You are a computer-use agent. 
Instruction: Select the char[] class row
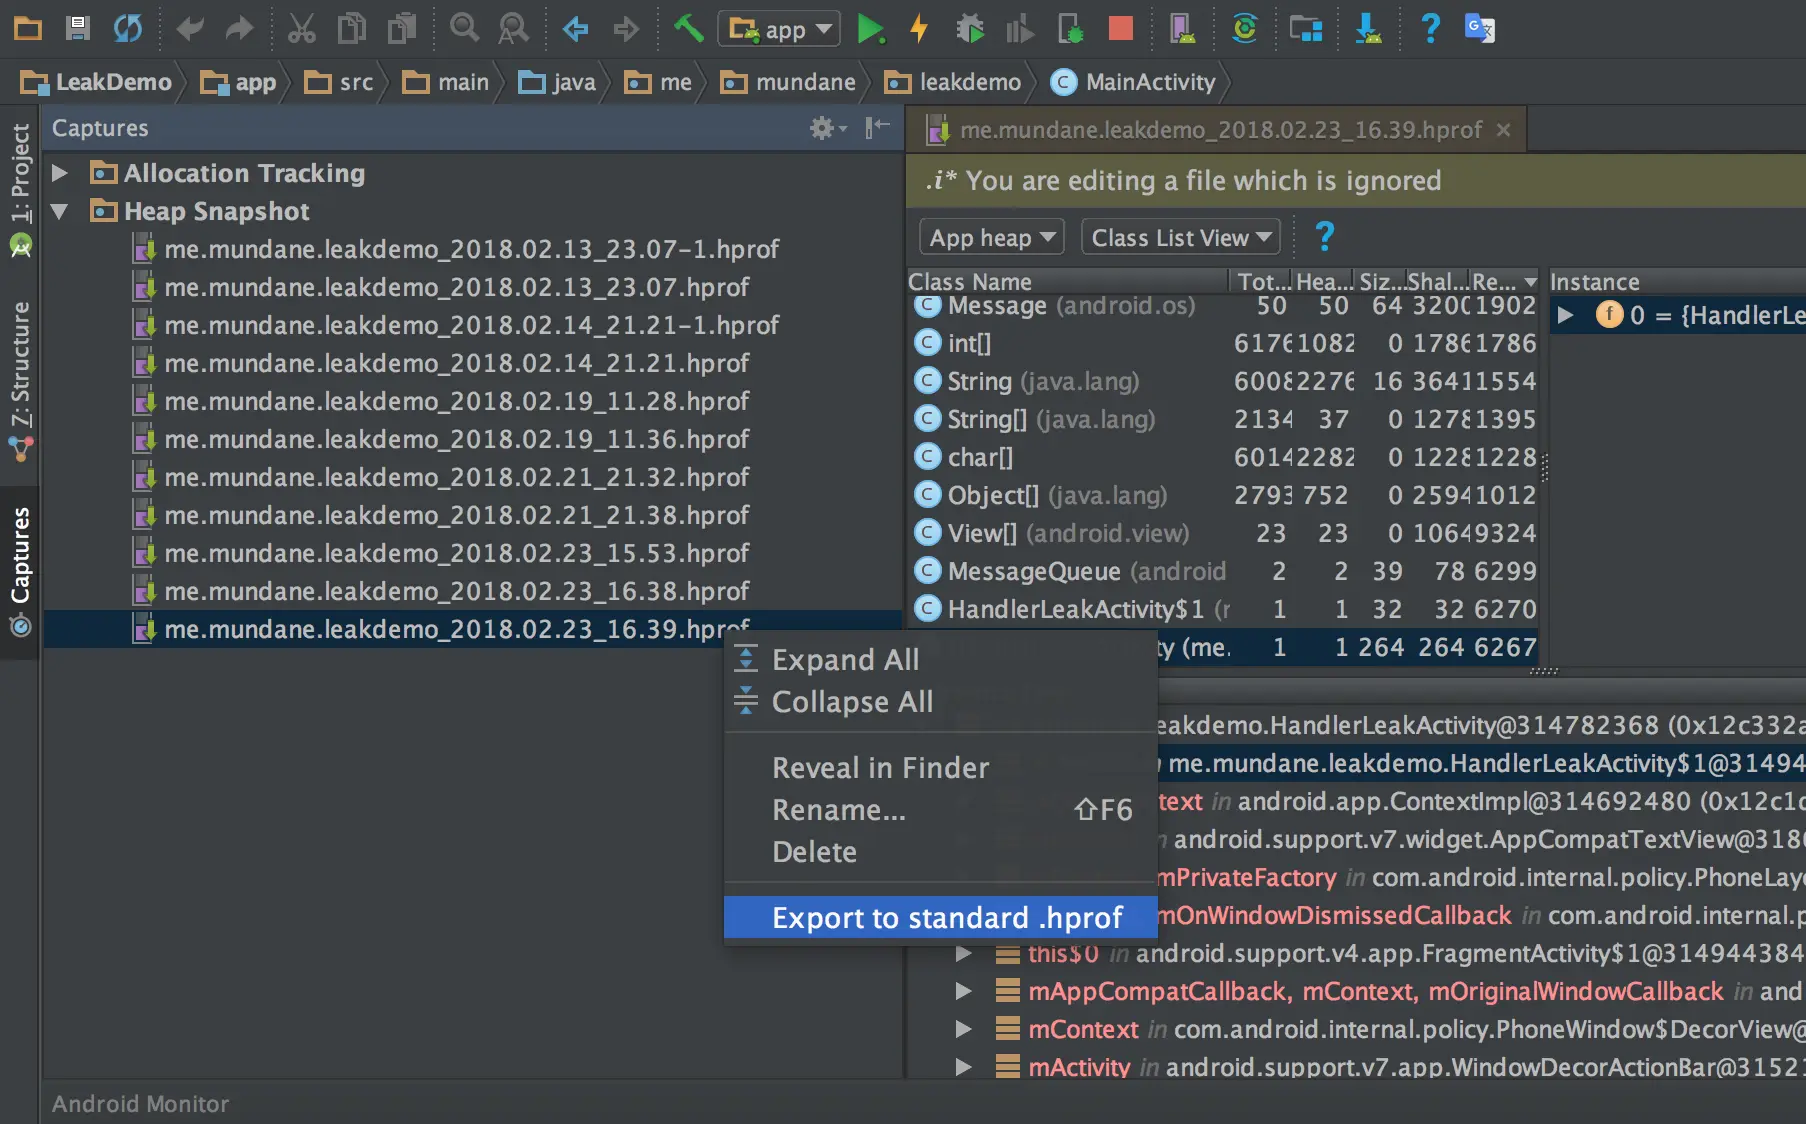[x=1223, y=457]
